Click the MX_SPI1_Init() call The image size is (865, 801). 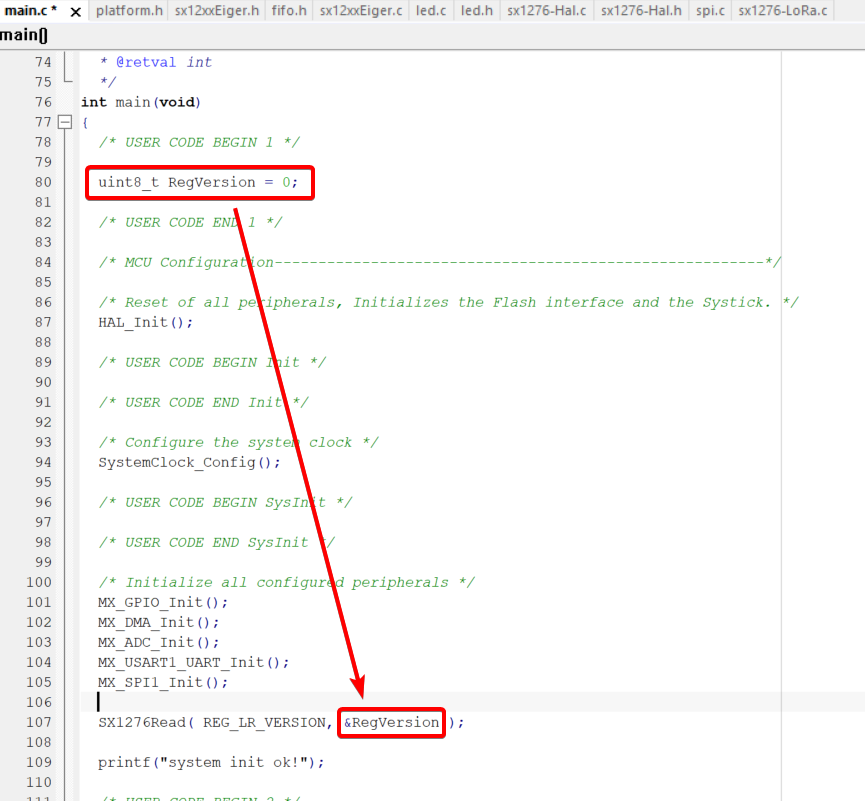click(163, 682)
